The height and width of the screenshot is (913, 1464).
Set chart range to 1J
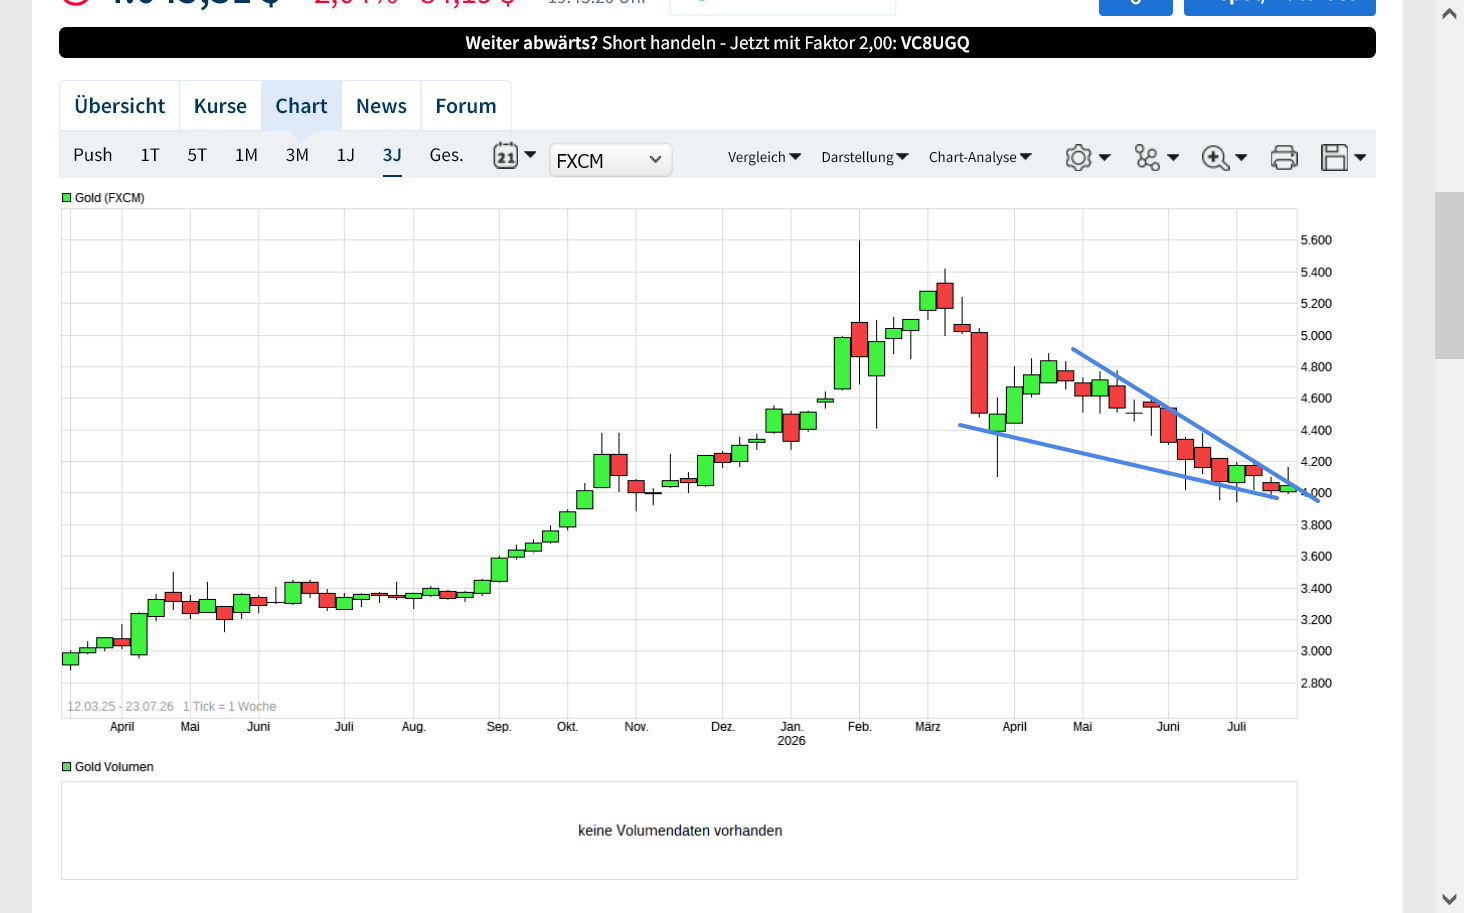(x=346, y=155)
